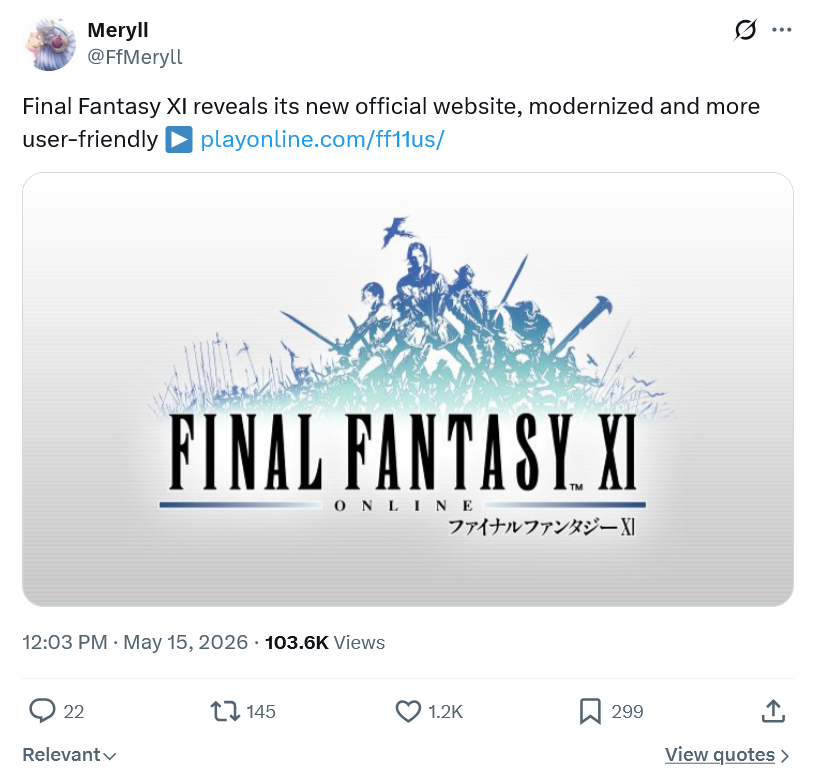The width and height of the screenshot is (815, 782).
Task: Click the reply speech bubble icon
Action: [42, 711]
